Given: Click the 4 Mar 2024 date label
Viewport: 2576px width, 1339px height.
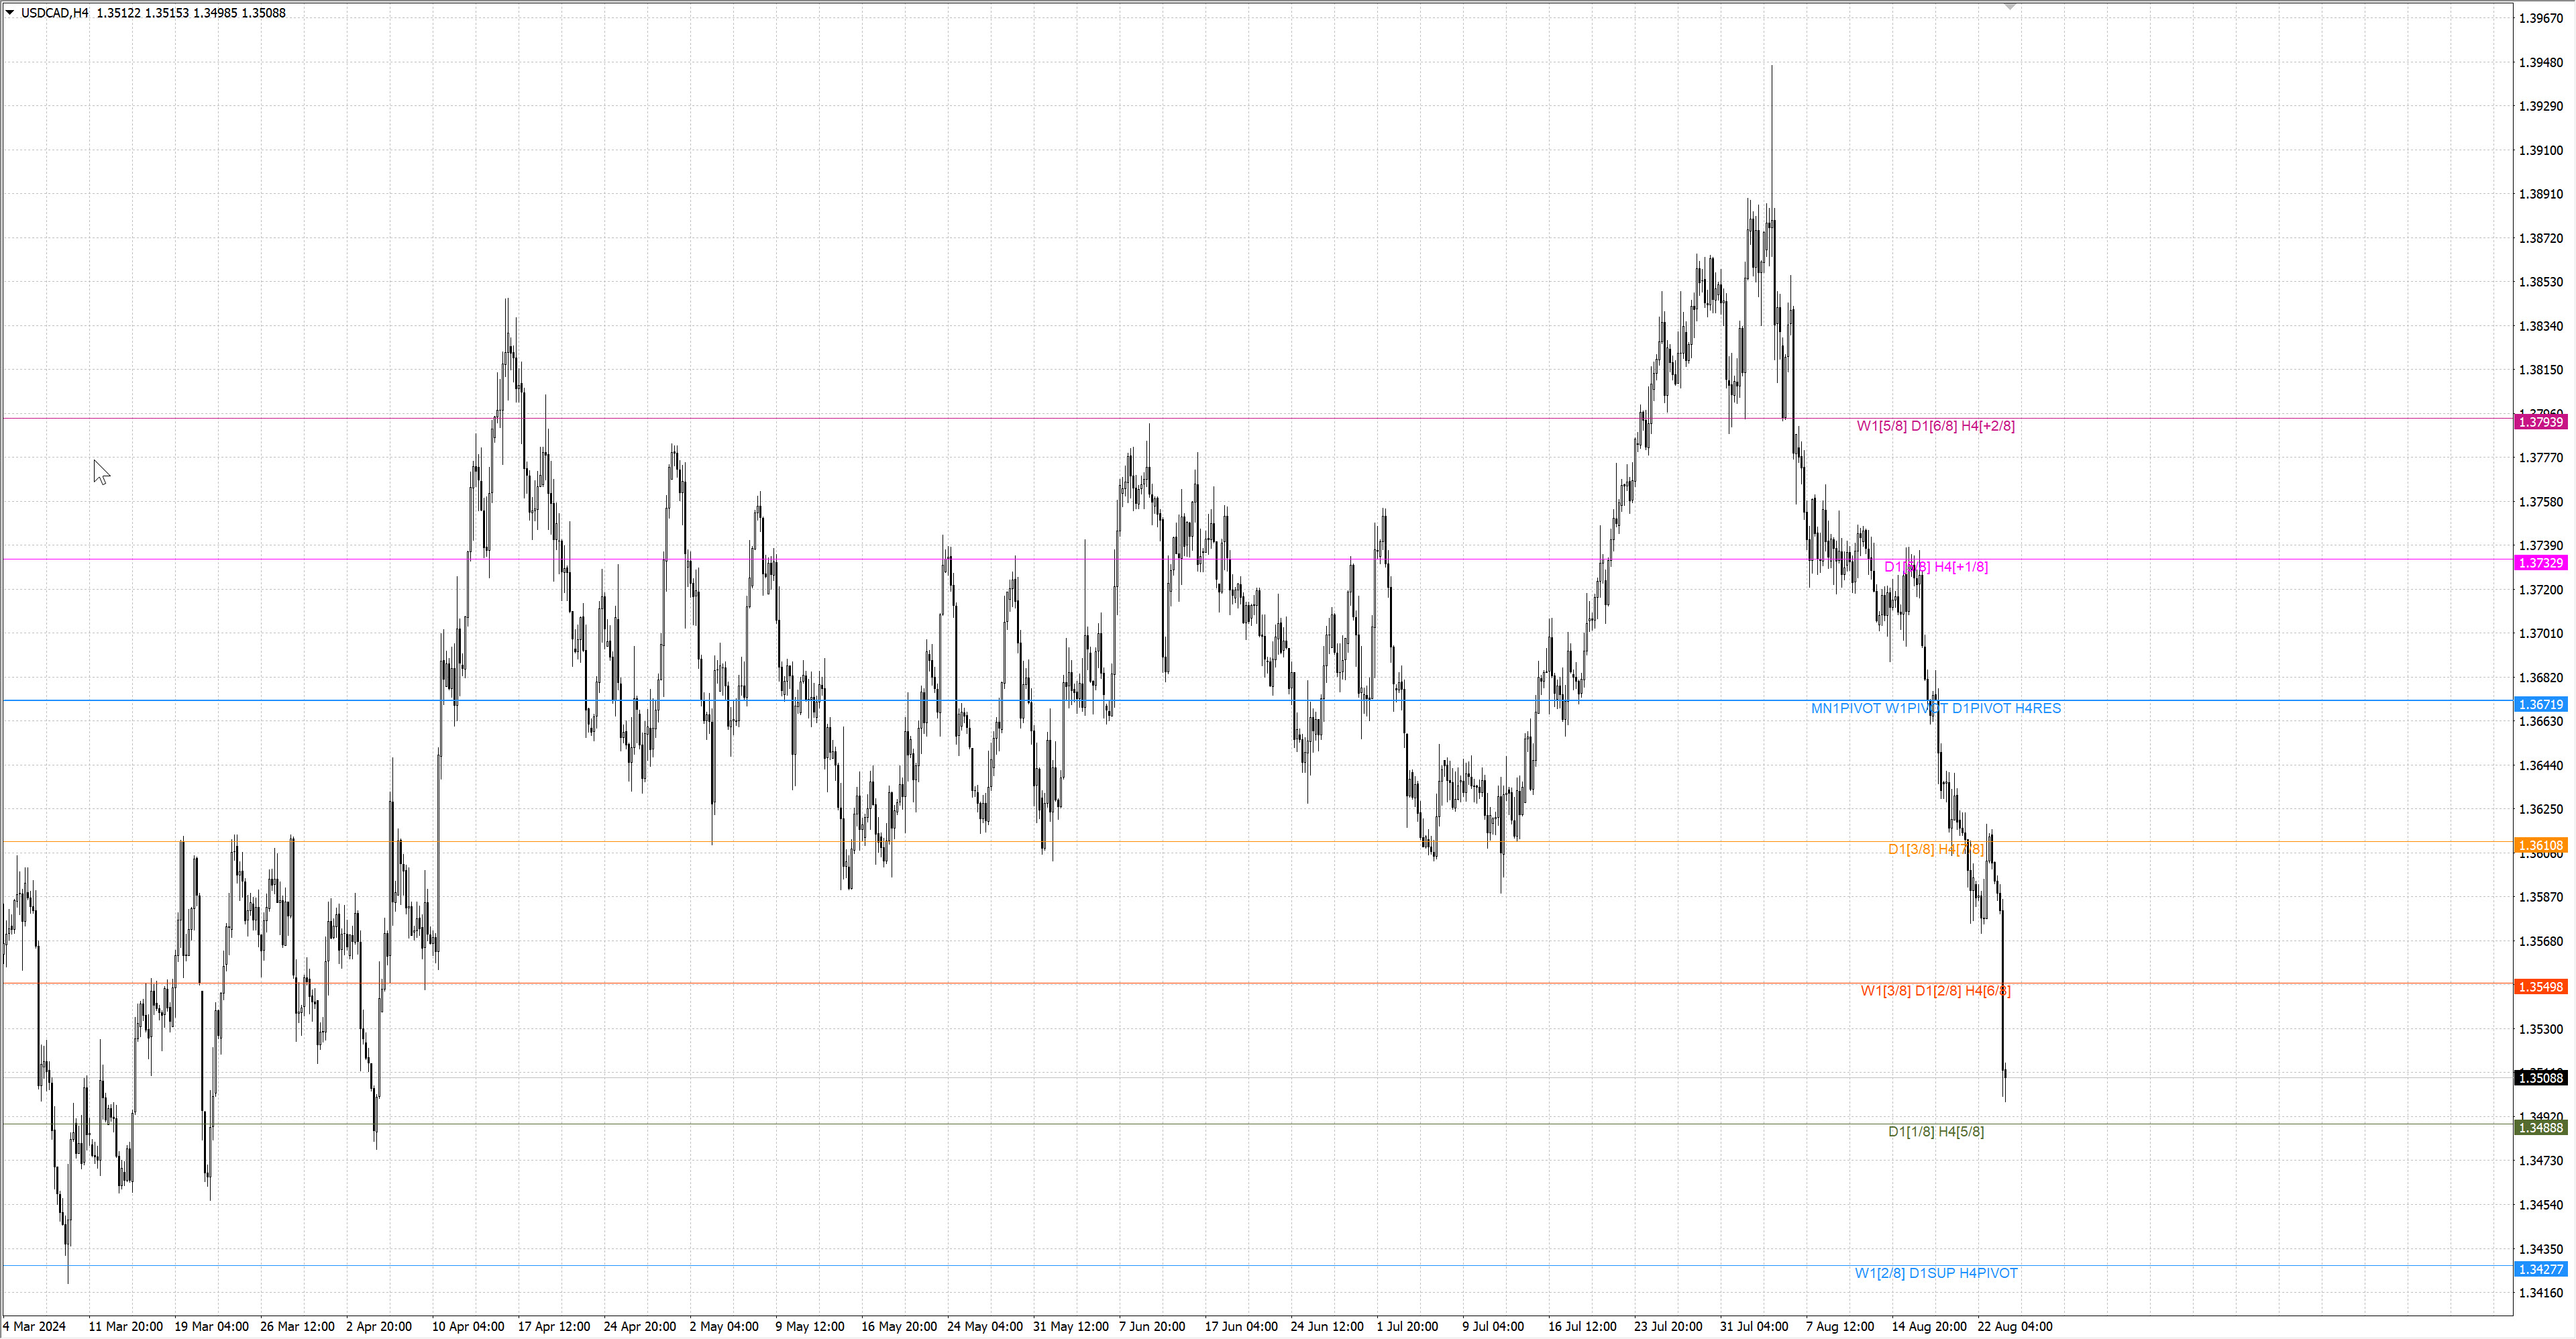Looking at the screenshot, I should click(x=34, y=1326).
